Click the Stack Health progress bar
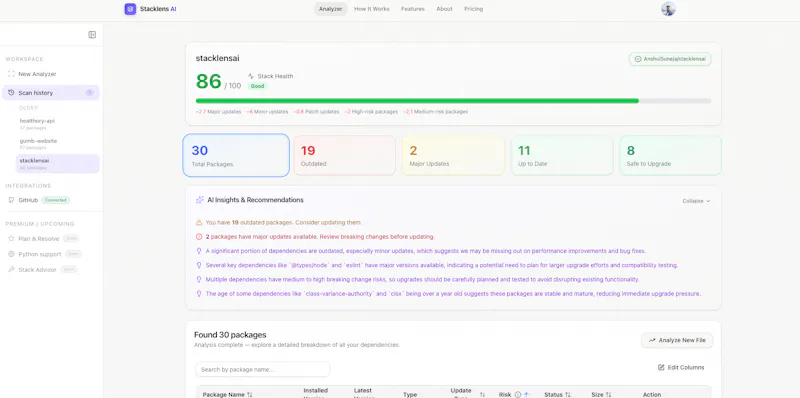The image size is (800, 398). (453, 101)
